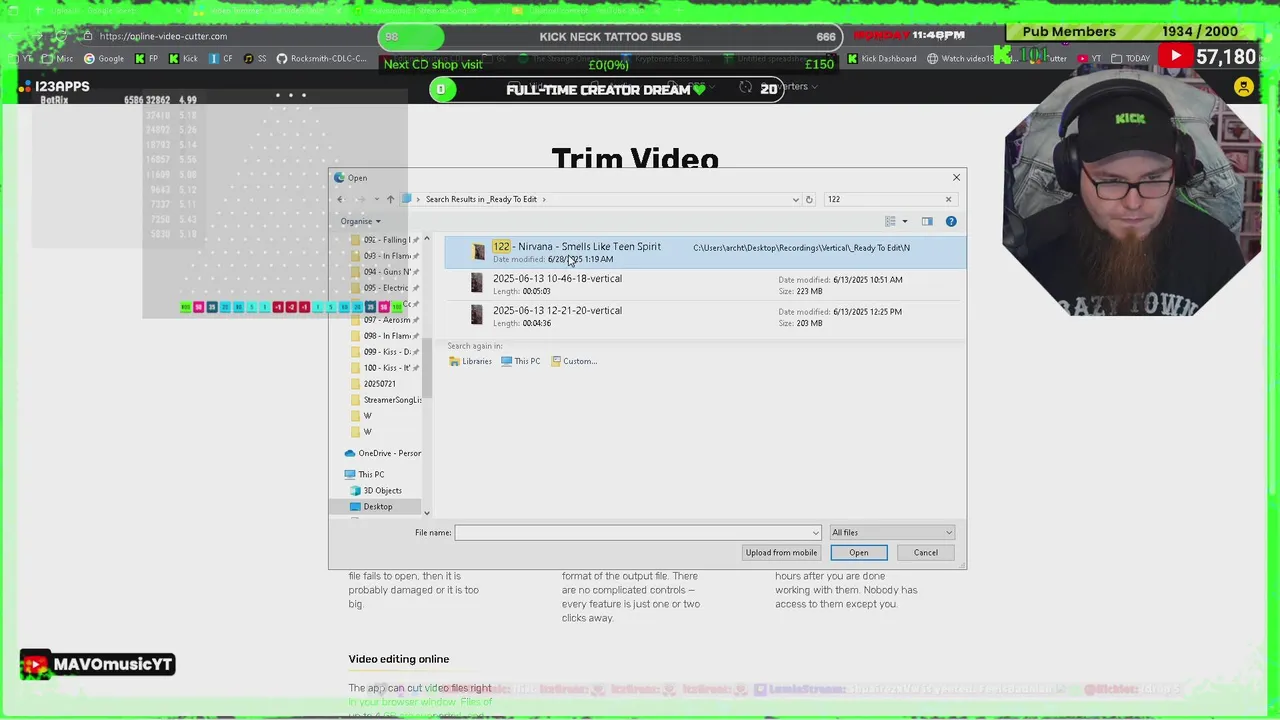Expand the address bar history dropdown

point(796,199)
